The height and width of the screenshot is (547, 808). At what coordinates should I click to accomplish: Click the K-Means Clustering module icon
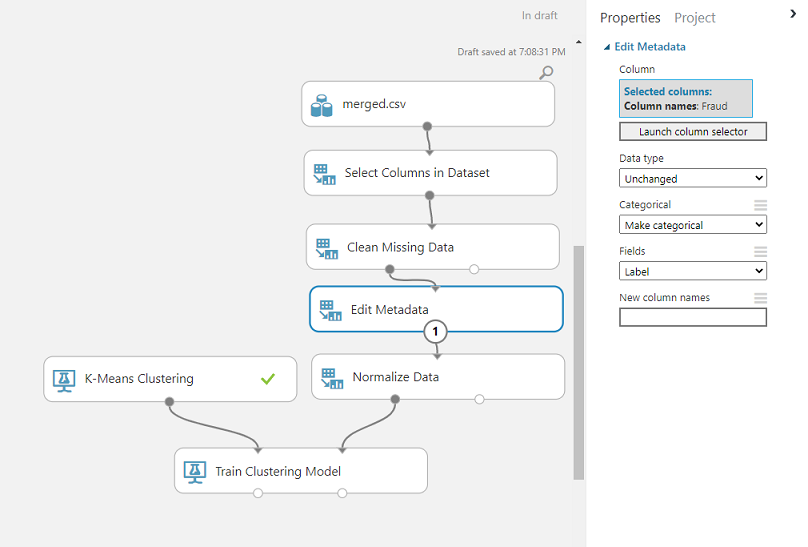[x=64, y=381]
